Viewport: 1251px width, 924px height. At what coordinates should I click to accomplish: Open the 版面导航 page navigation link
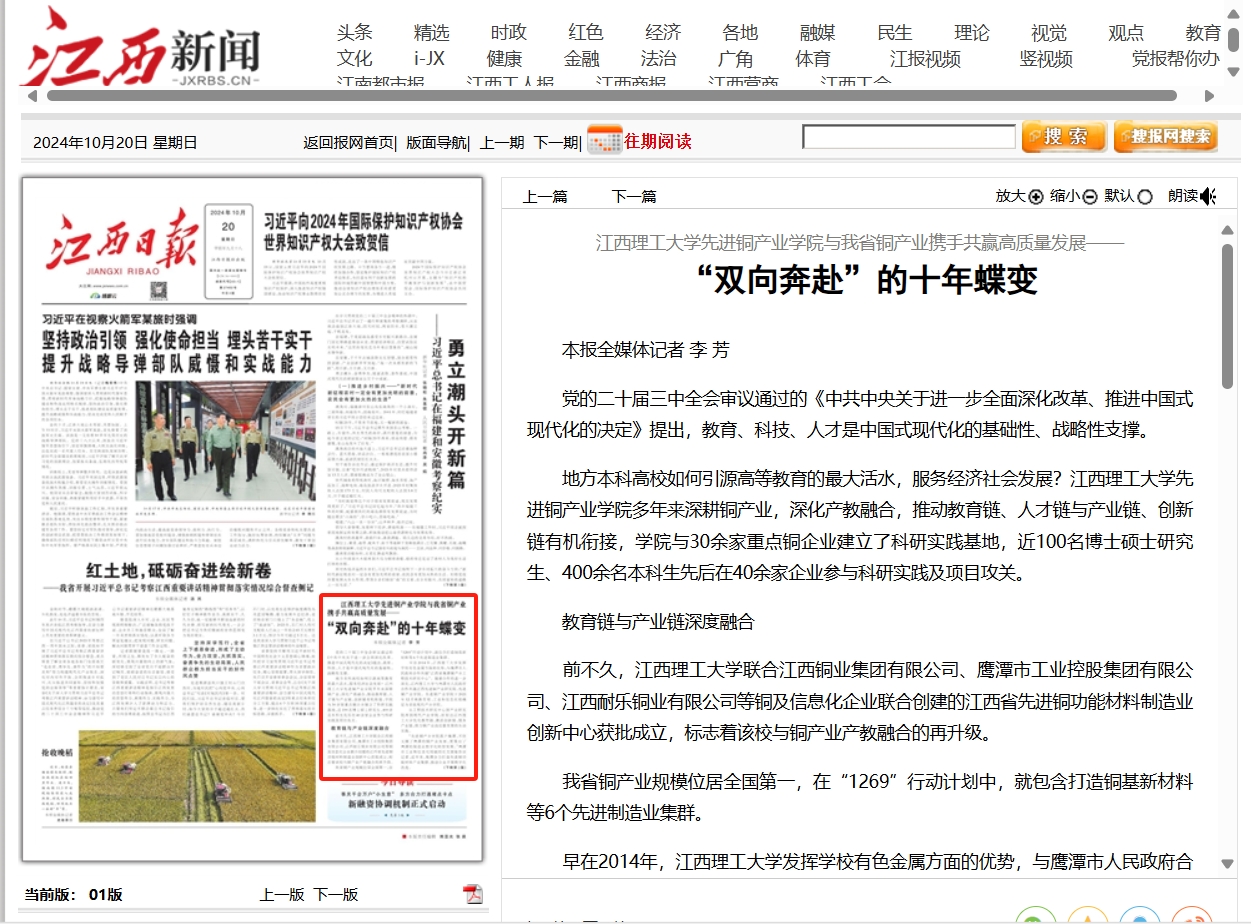coord(435,142)
